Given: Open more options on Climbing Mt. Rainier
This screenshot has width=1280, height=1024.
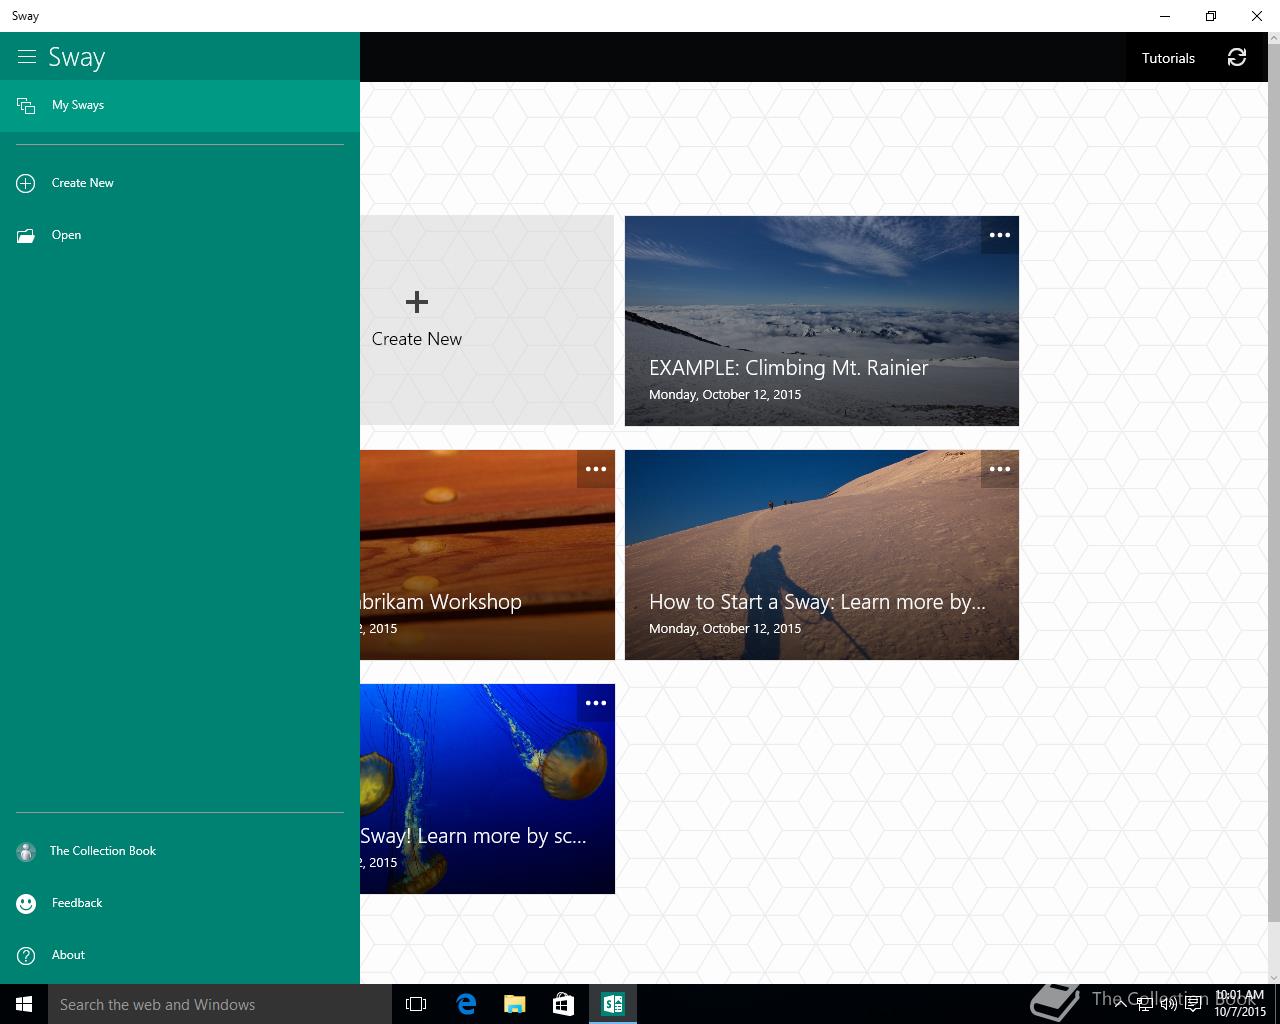Looking at the screenshot, I should 1000,235.
